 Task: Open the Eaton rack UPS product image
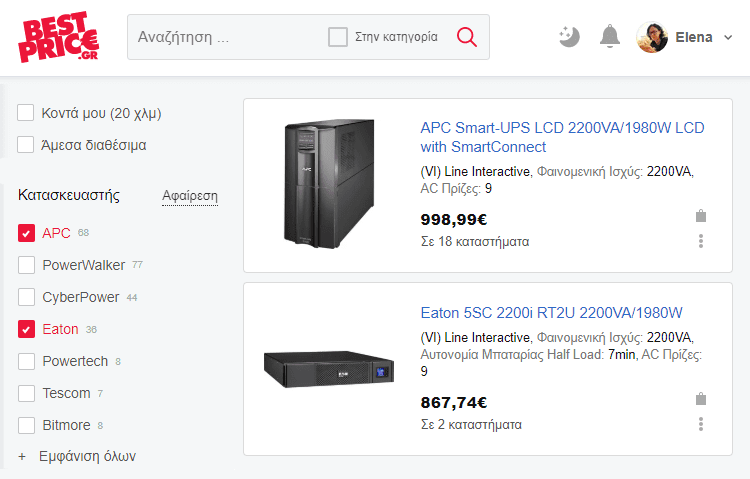tap(329, 369)
